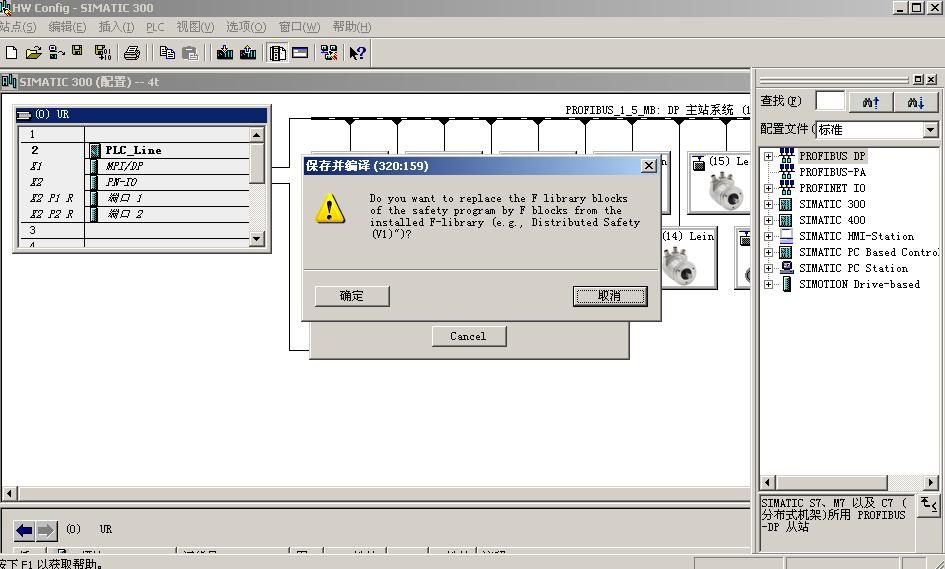Click the address overview window icon
Image resolution: width=945 pixels, height=569 pixels.
pyautogui.click(x=300, y=53)
